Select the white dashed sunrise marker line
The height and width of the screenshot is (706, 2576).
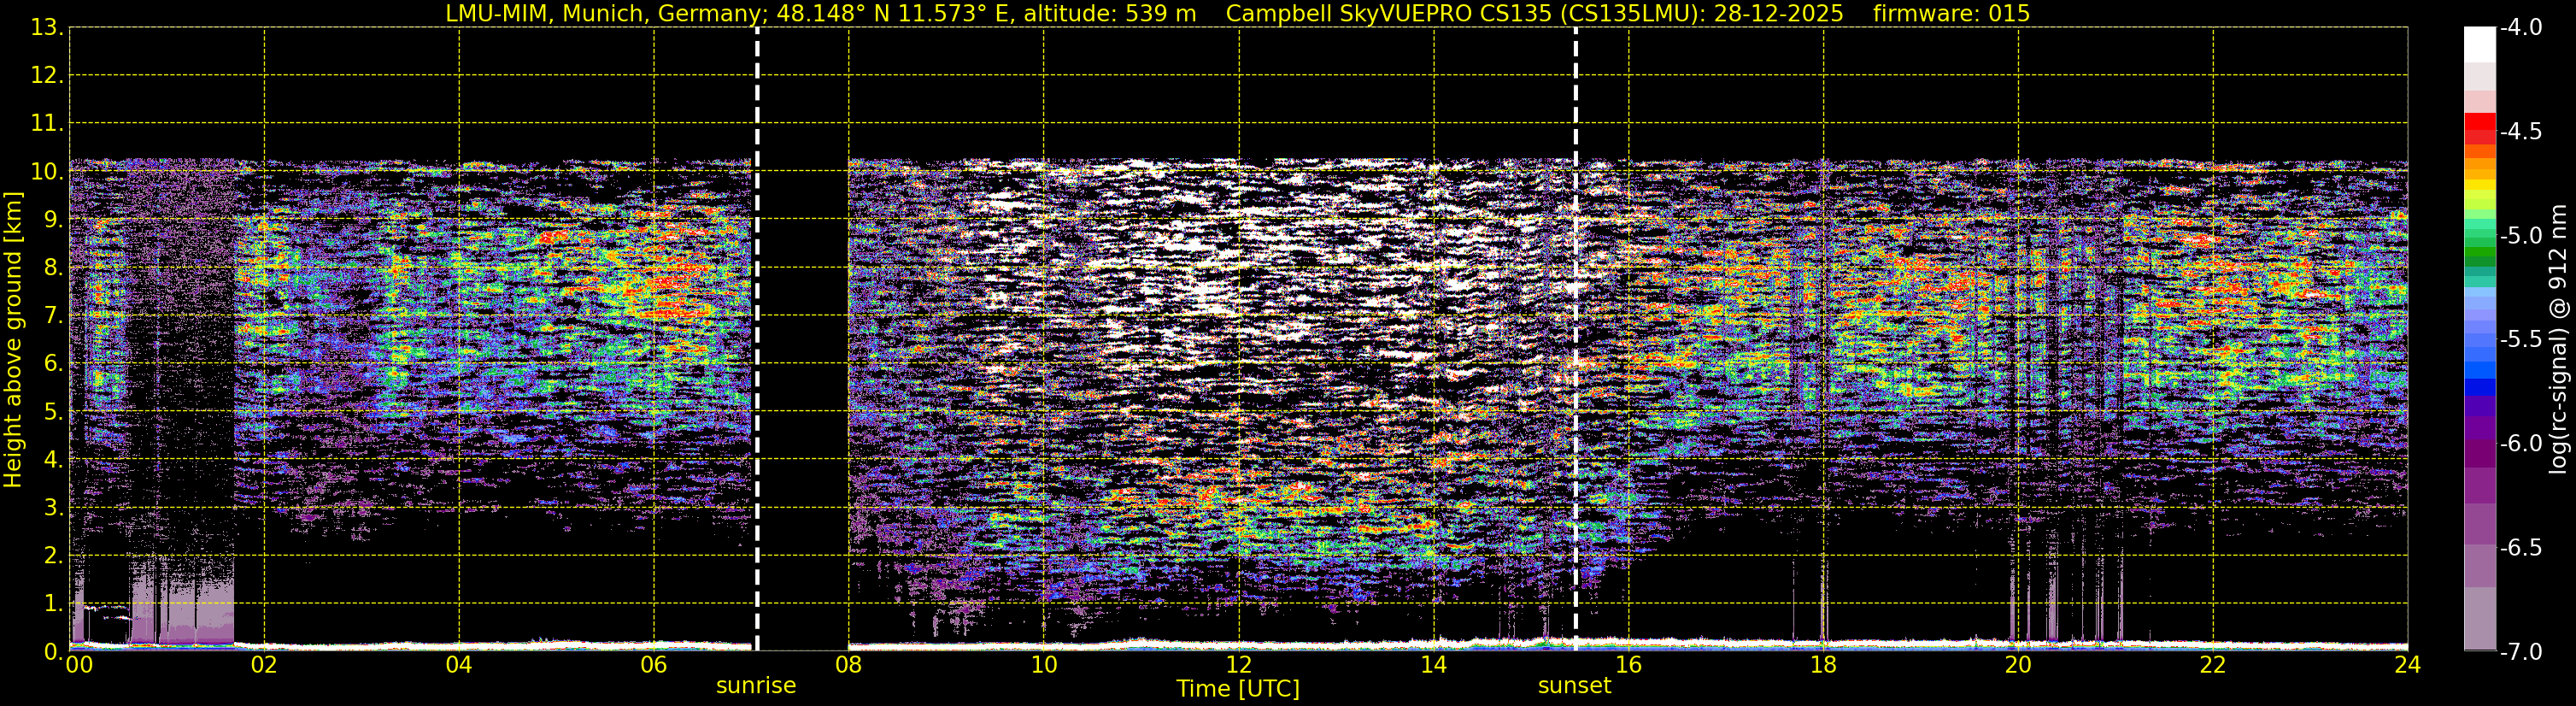click(757, 339)
